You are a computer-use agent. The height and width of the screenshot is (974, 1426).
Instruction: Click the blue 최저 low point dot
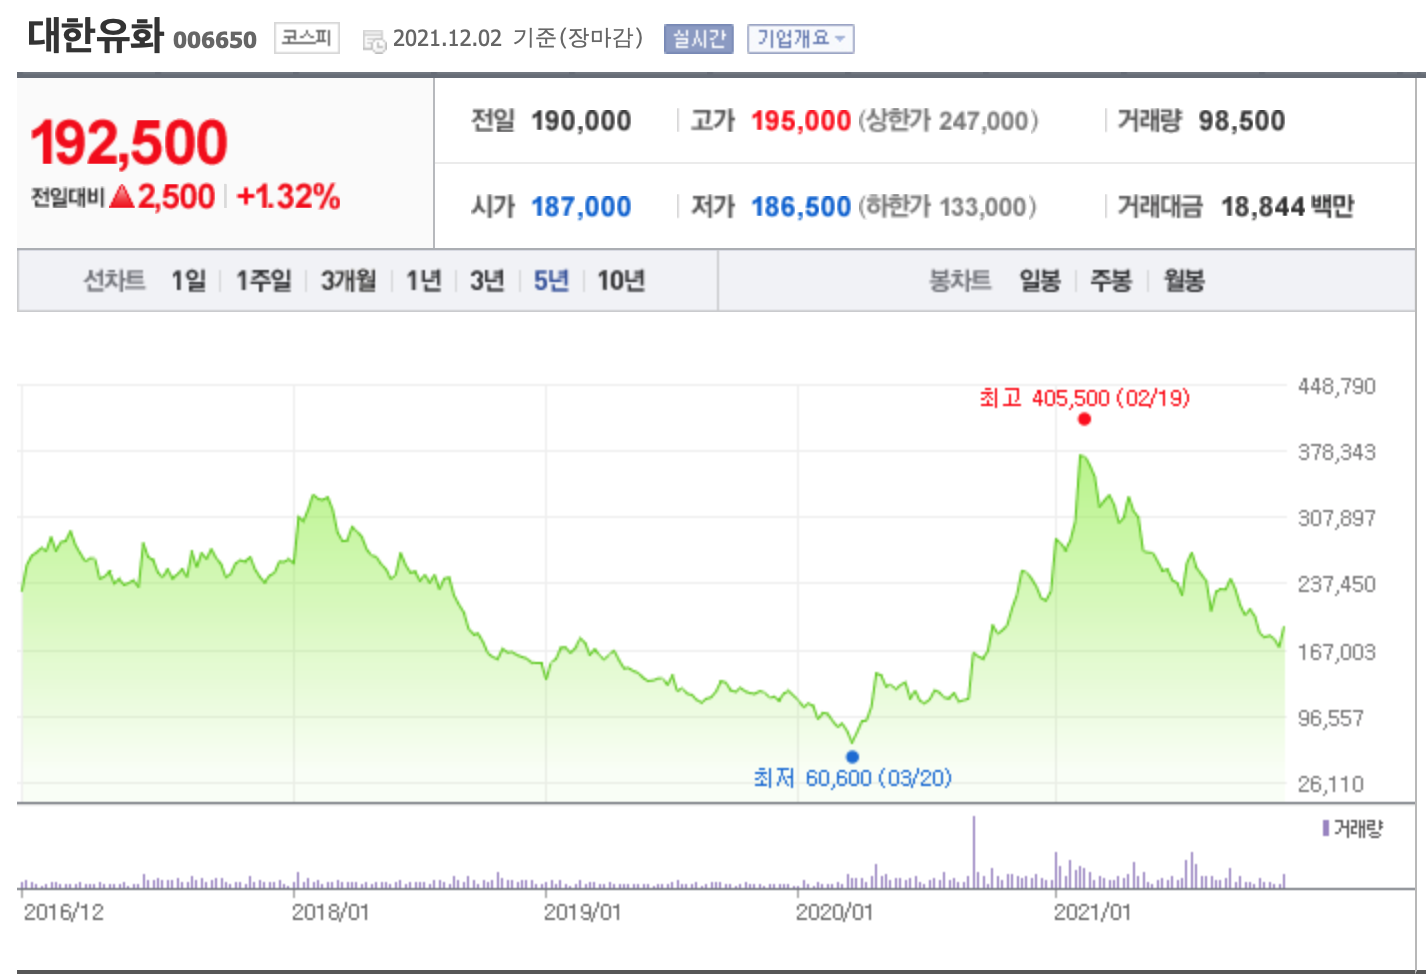click(852, 757)
